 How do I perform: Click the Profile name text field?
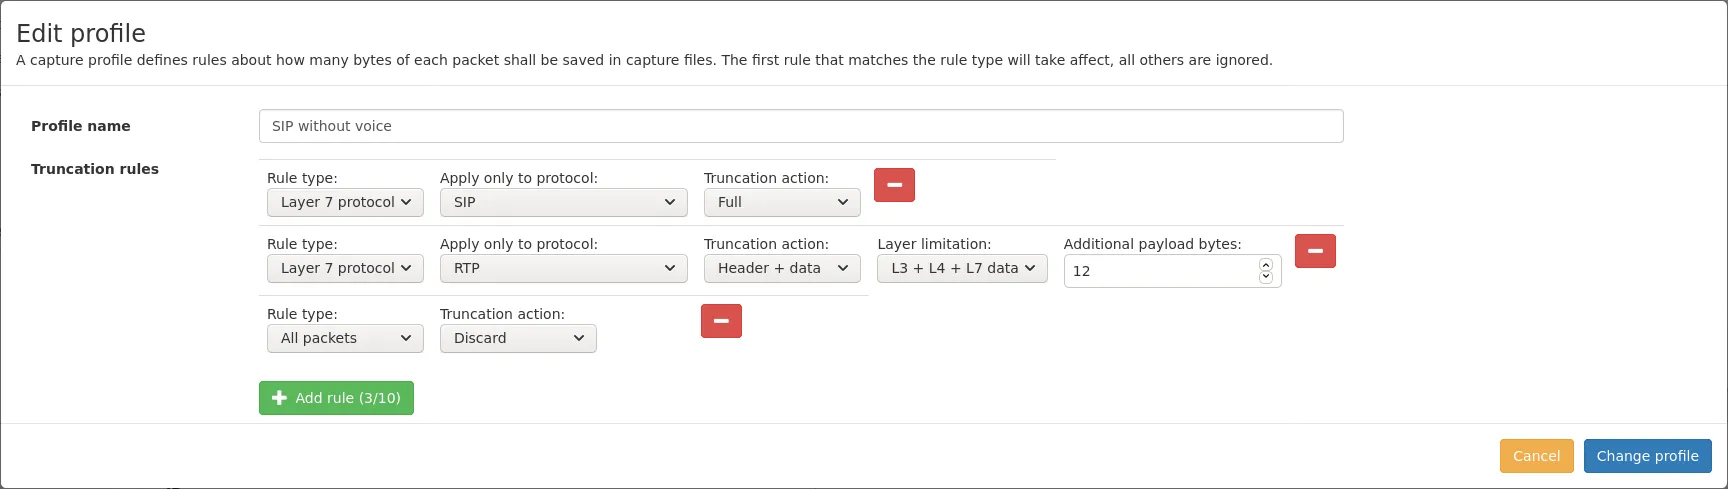[x=800, y=126]
